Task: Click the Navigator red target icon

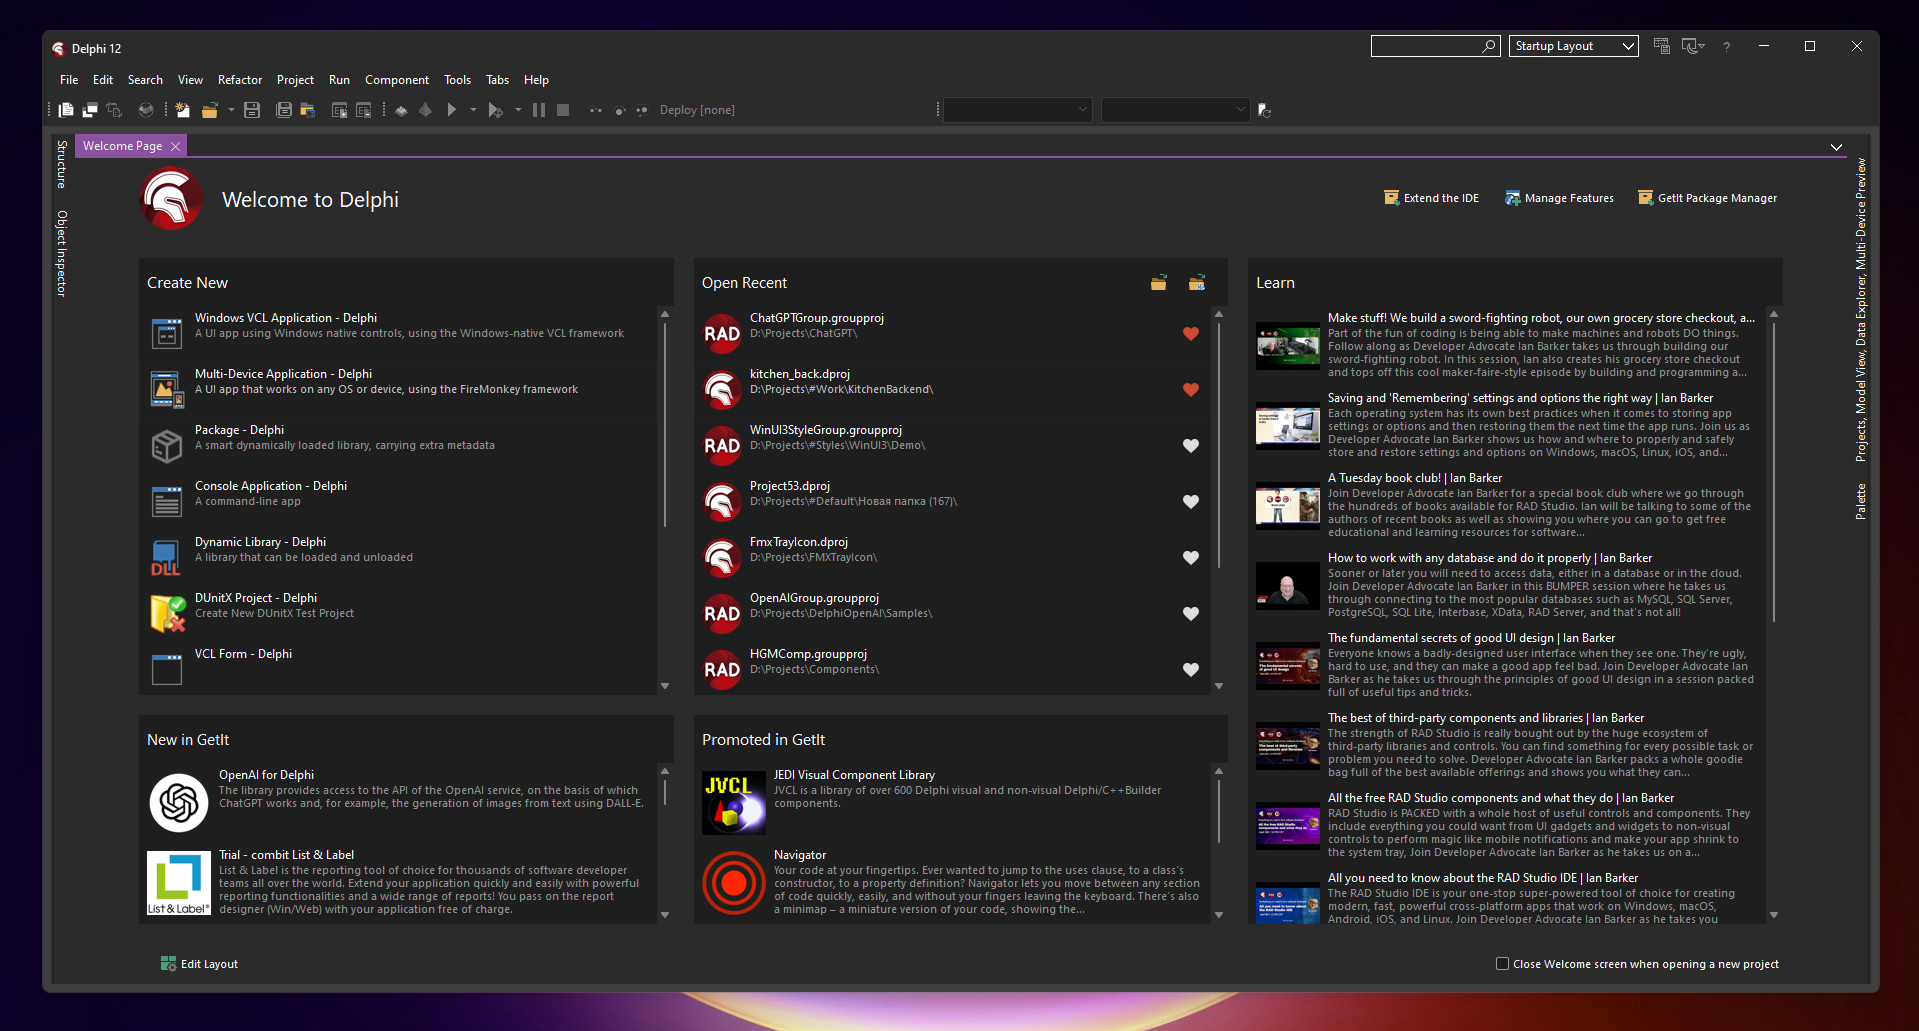Action: click(734, 883)
